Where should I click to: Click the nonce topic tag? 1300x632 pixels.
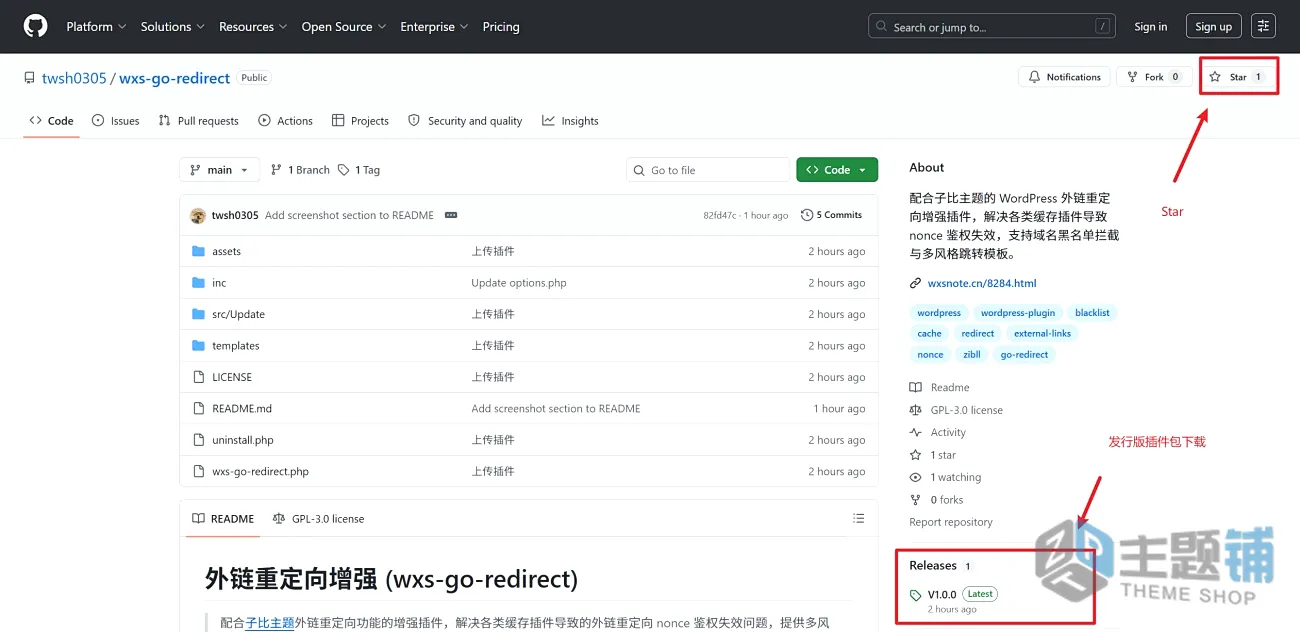(x=930, y=355)
